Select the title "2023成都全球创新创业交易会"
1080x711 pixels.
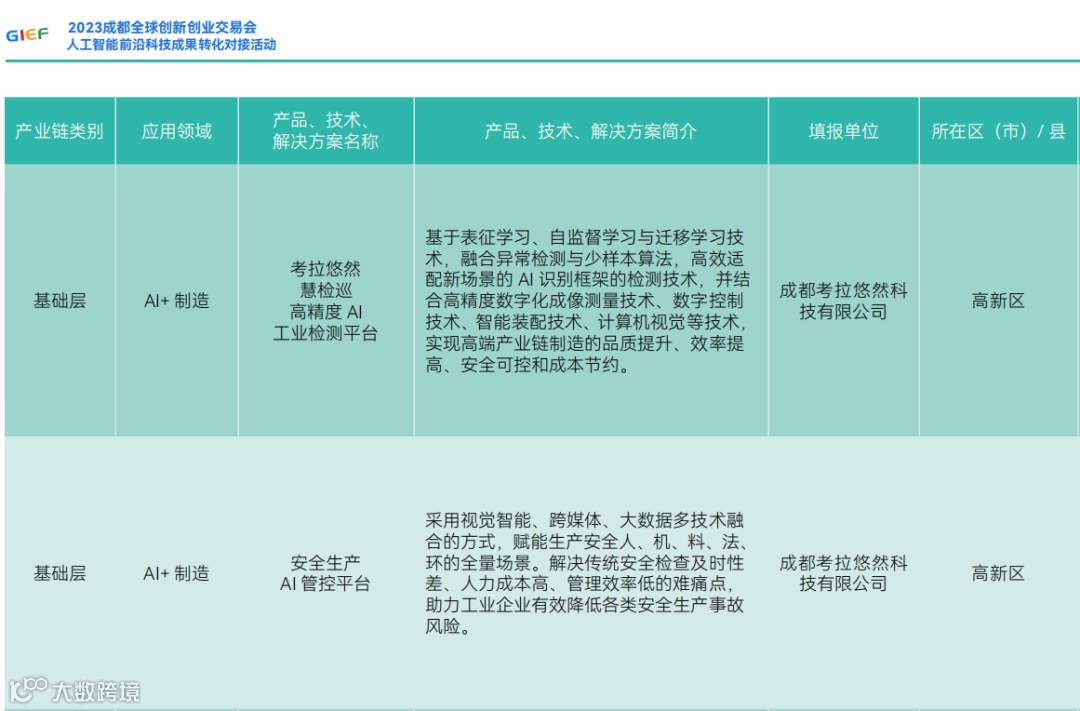(162, 28)
